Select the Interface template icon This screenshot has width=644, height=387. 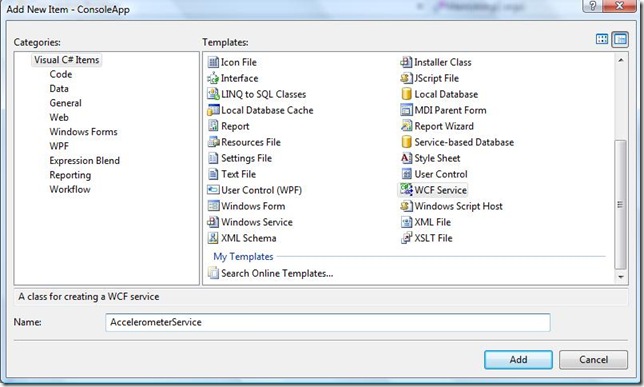pos(213,78)
